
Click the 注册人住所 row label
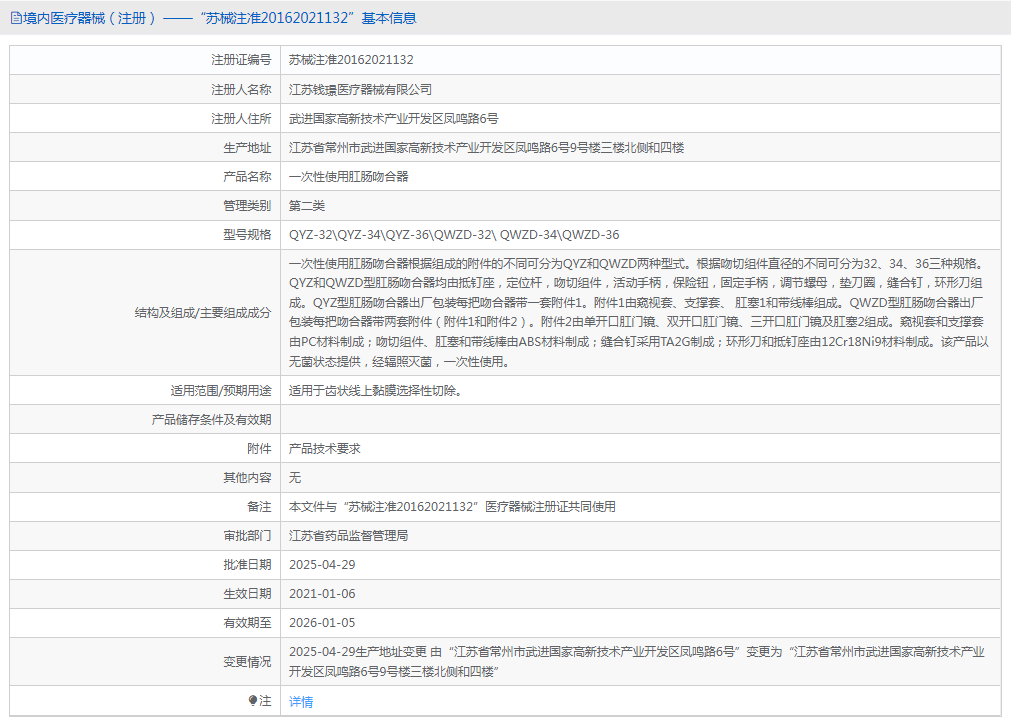[241, 119]
